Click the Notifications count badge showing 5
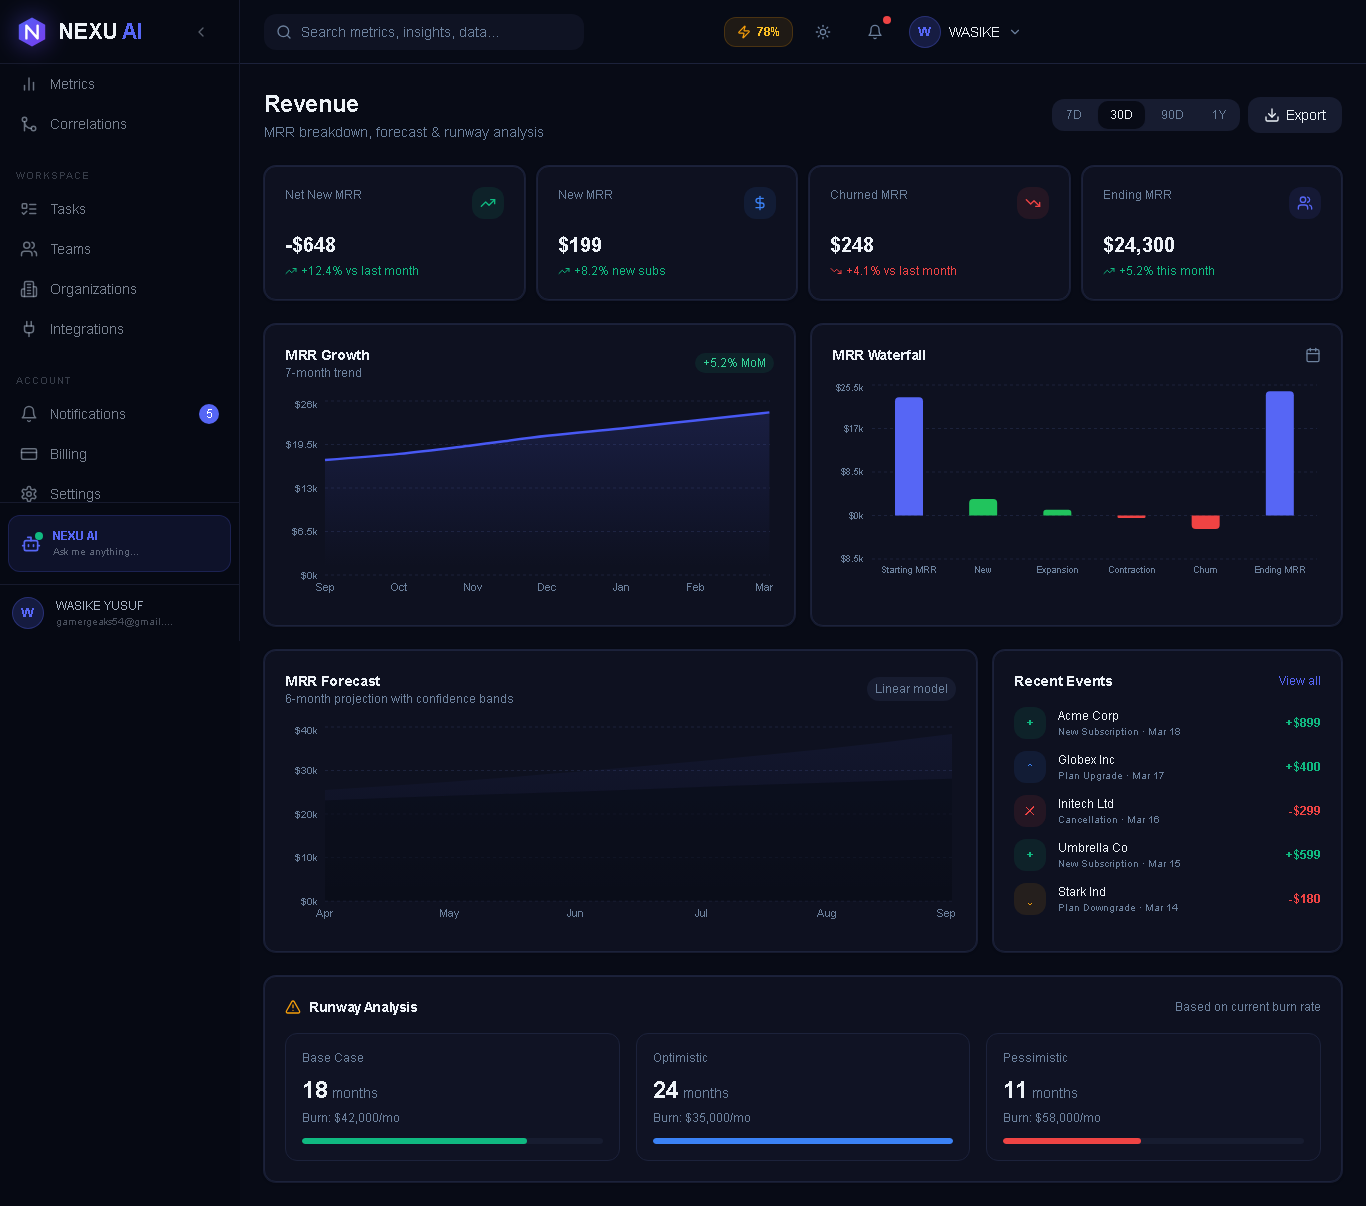 (x=209, y=414)
